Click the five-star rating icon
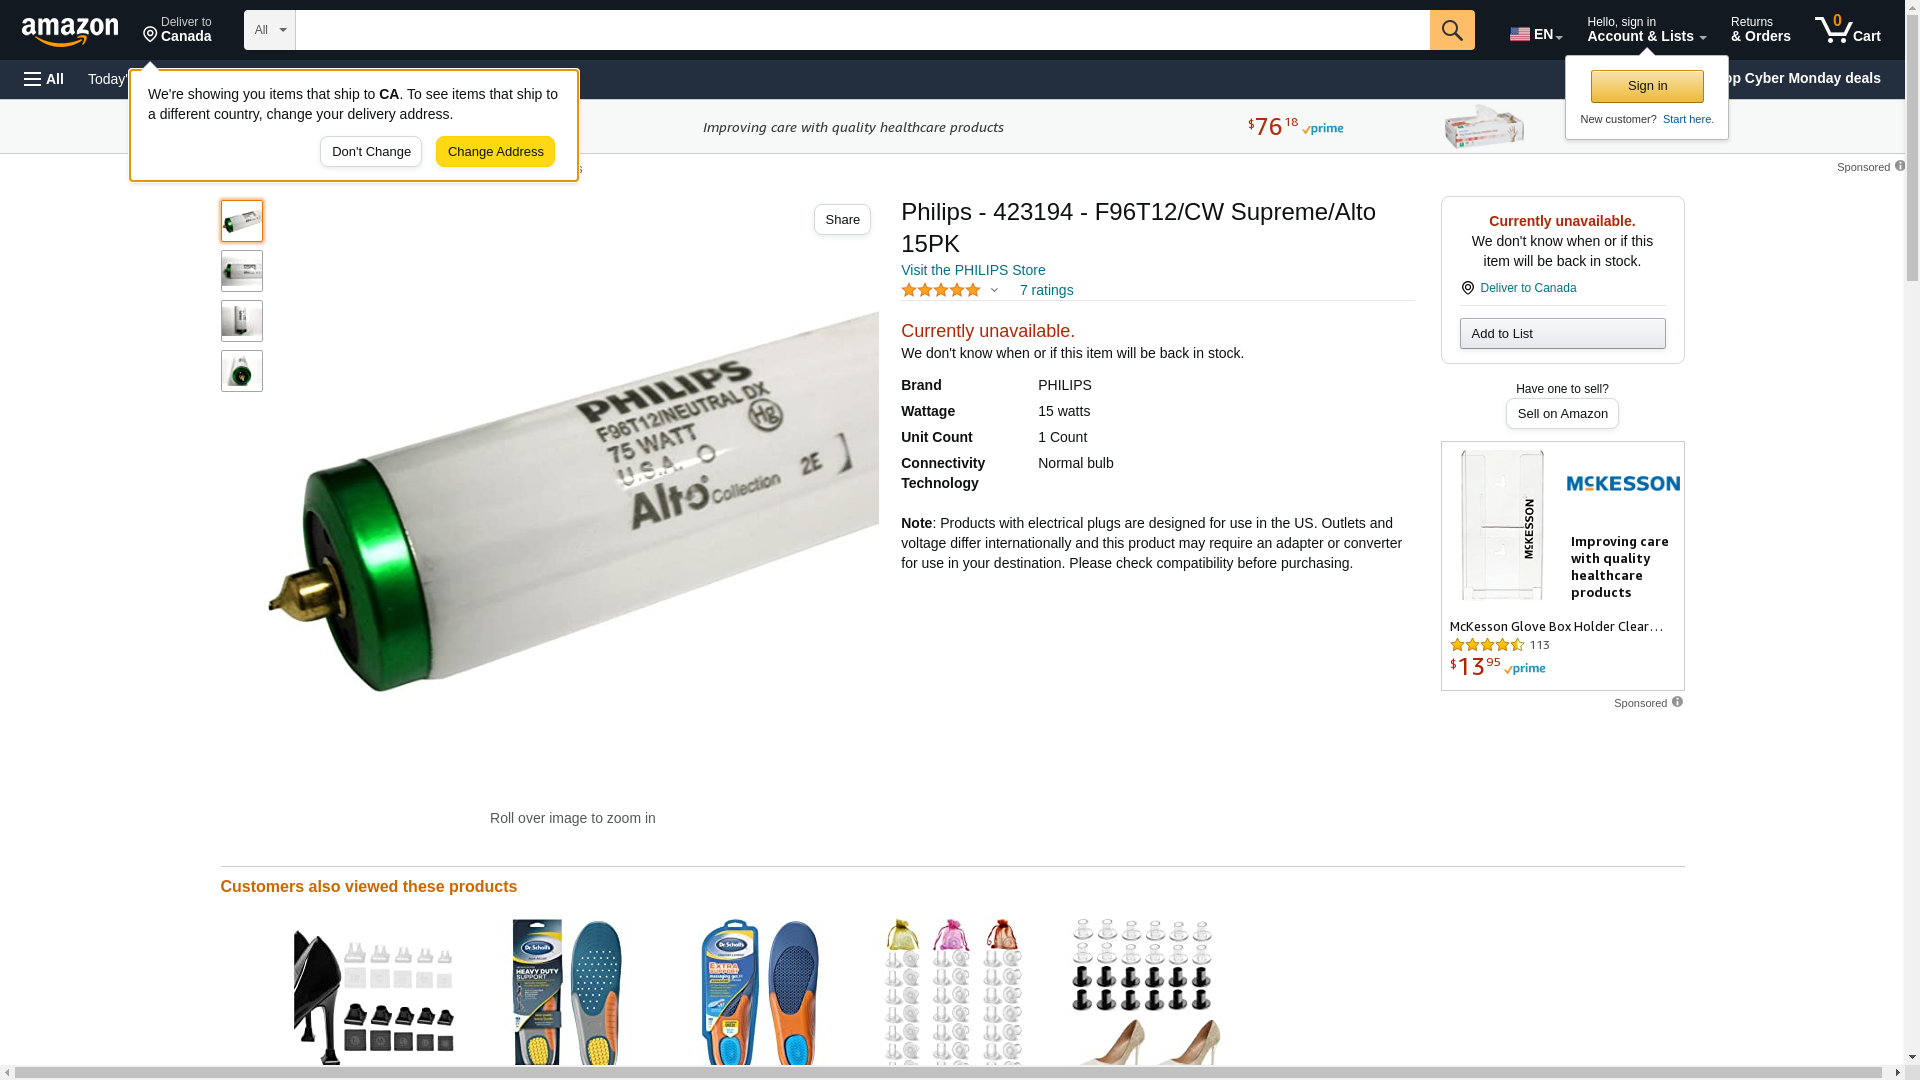 (941, 290)
